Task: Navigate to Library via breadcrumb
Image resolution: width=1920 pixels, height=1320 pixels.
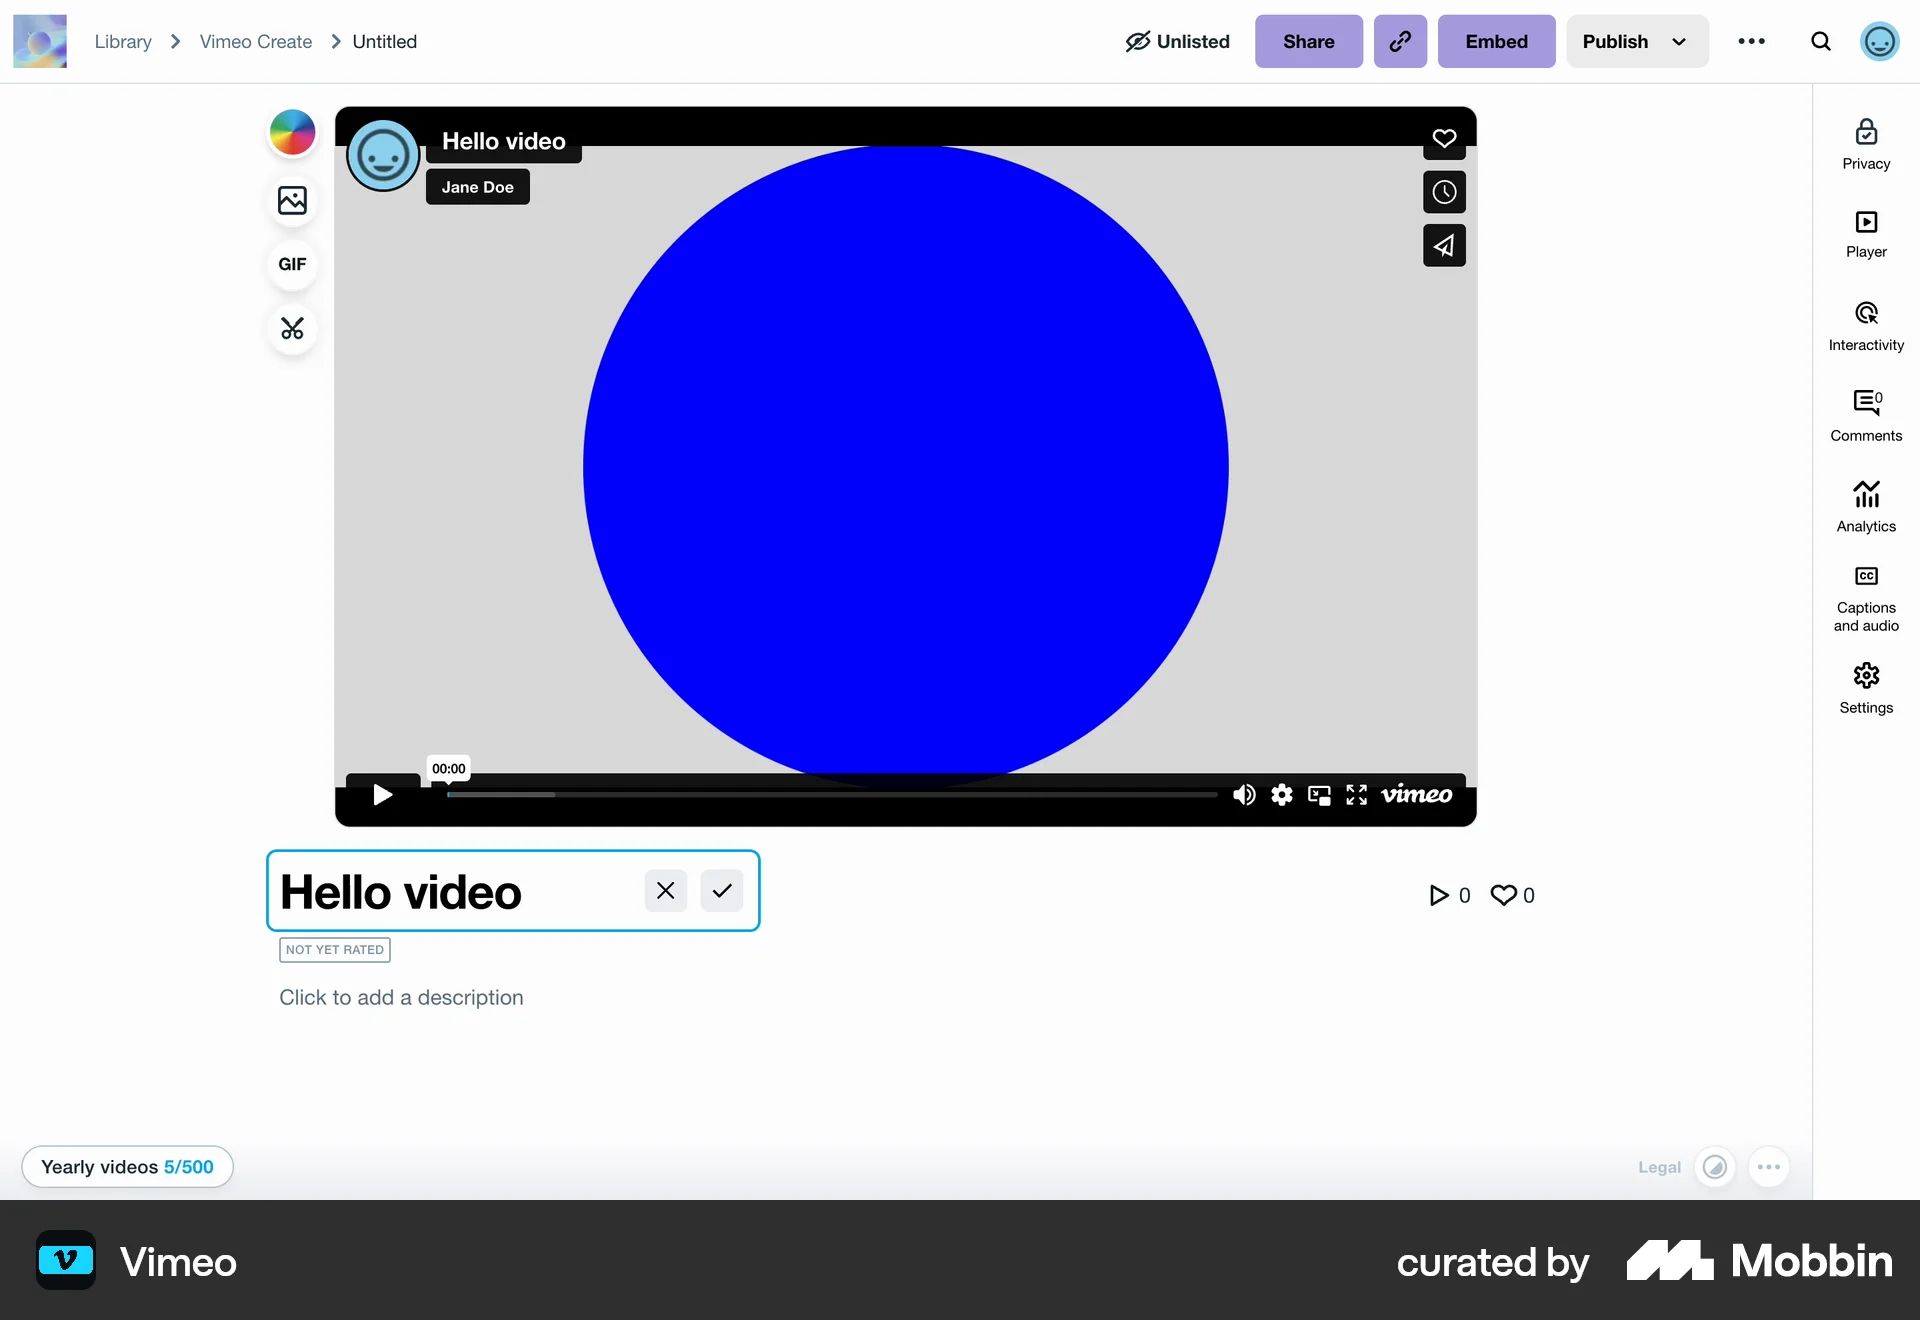Action: click(122, 41)
